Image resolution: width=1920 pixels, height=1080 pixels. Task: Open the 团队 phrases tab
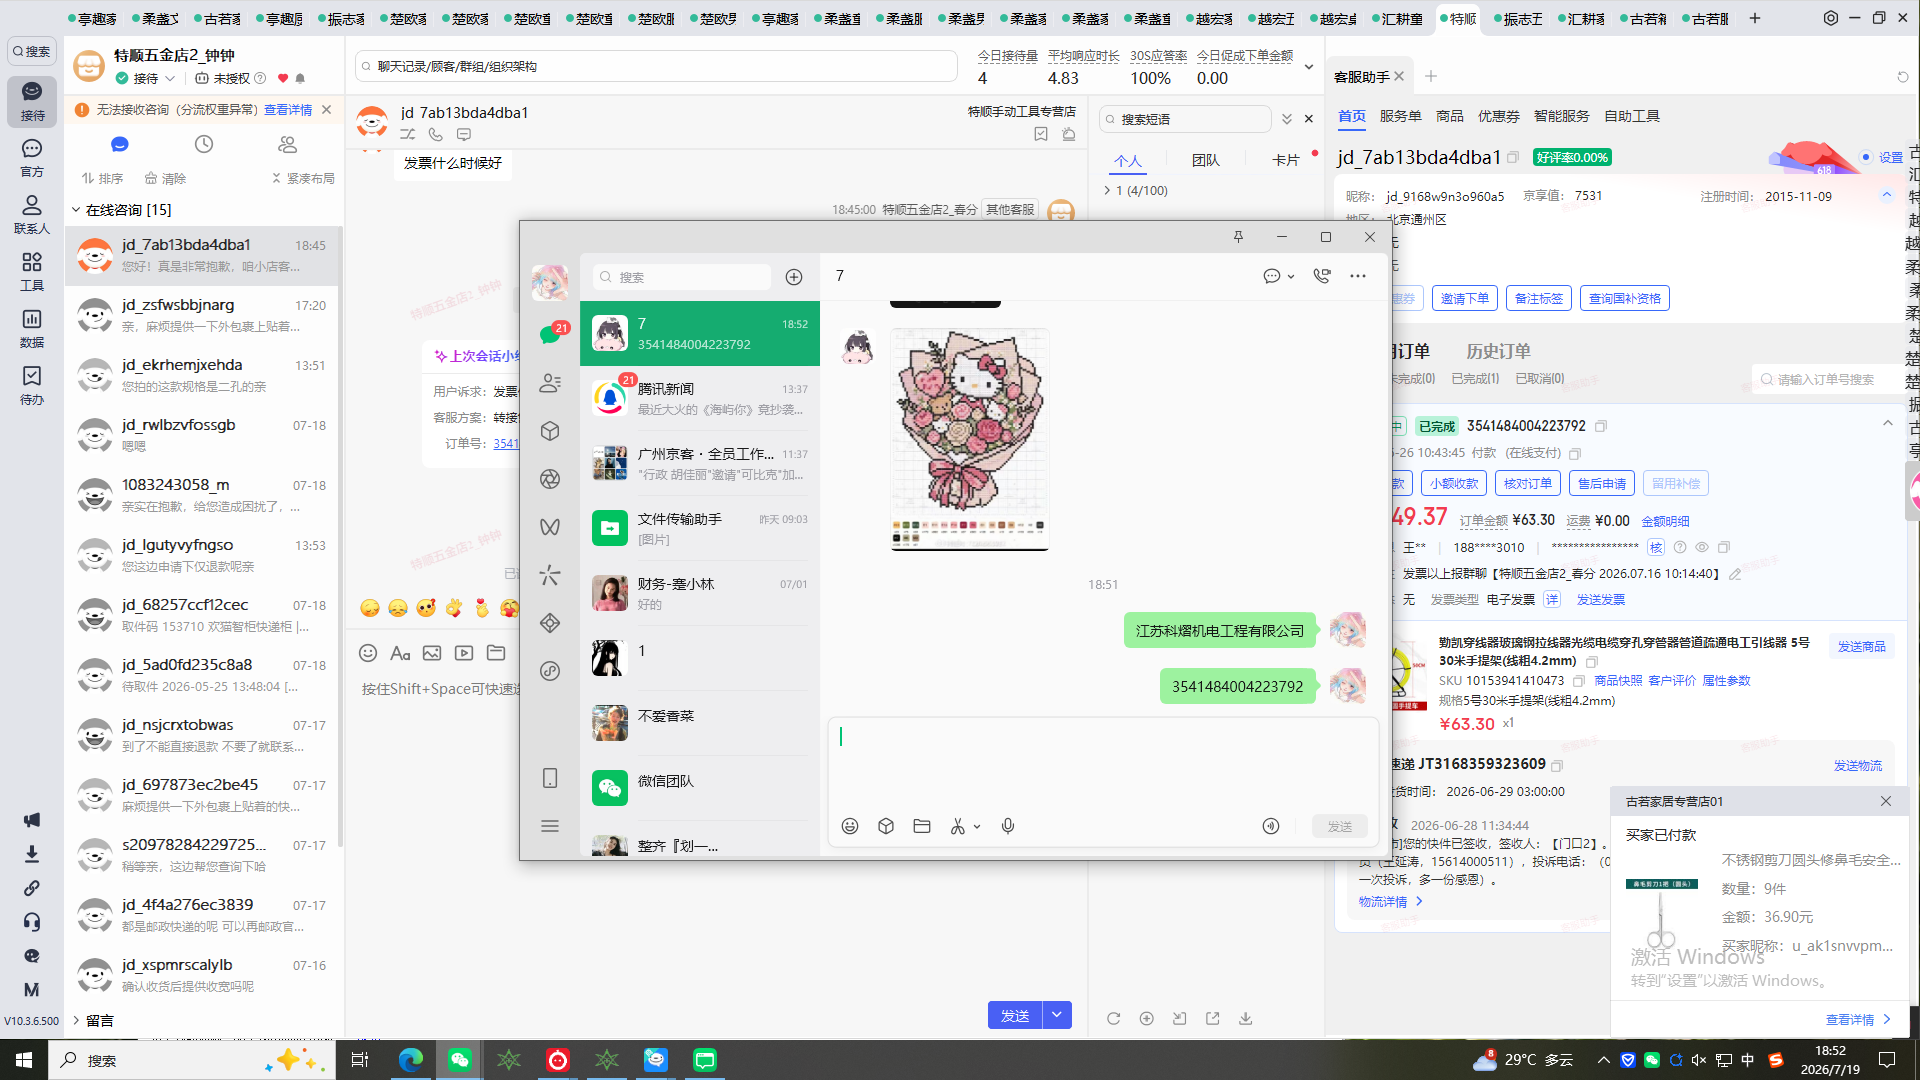coord(1206,160)
